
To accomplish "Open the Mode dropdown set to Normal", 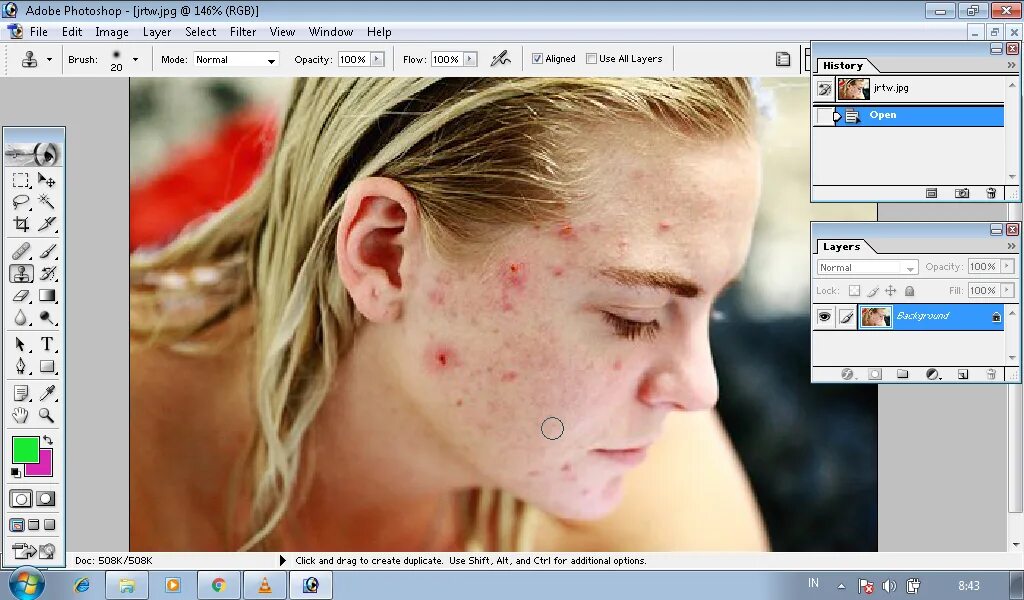I will [236, 59].
